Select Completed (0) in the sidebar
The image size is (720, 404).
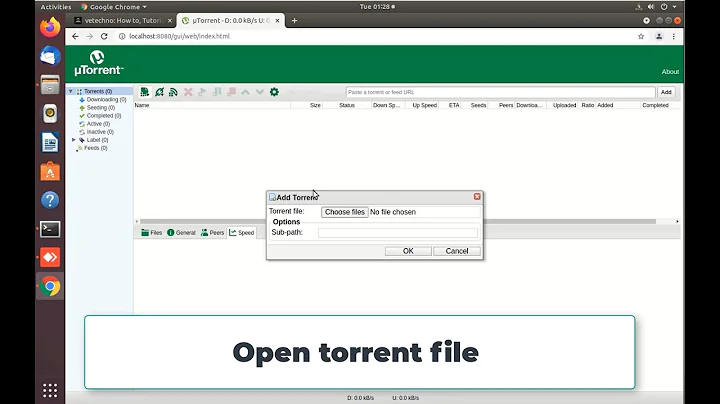coord(104,116)
